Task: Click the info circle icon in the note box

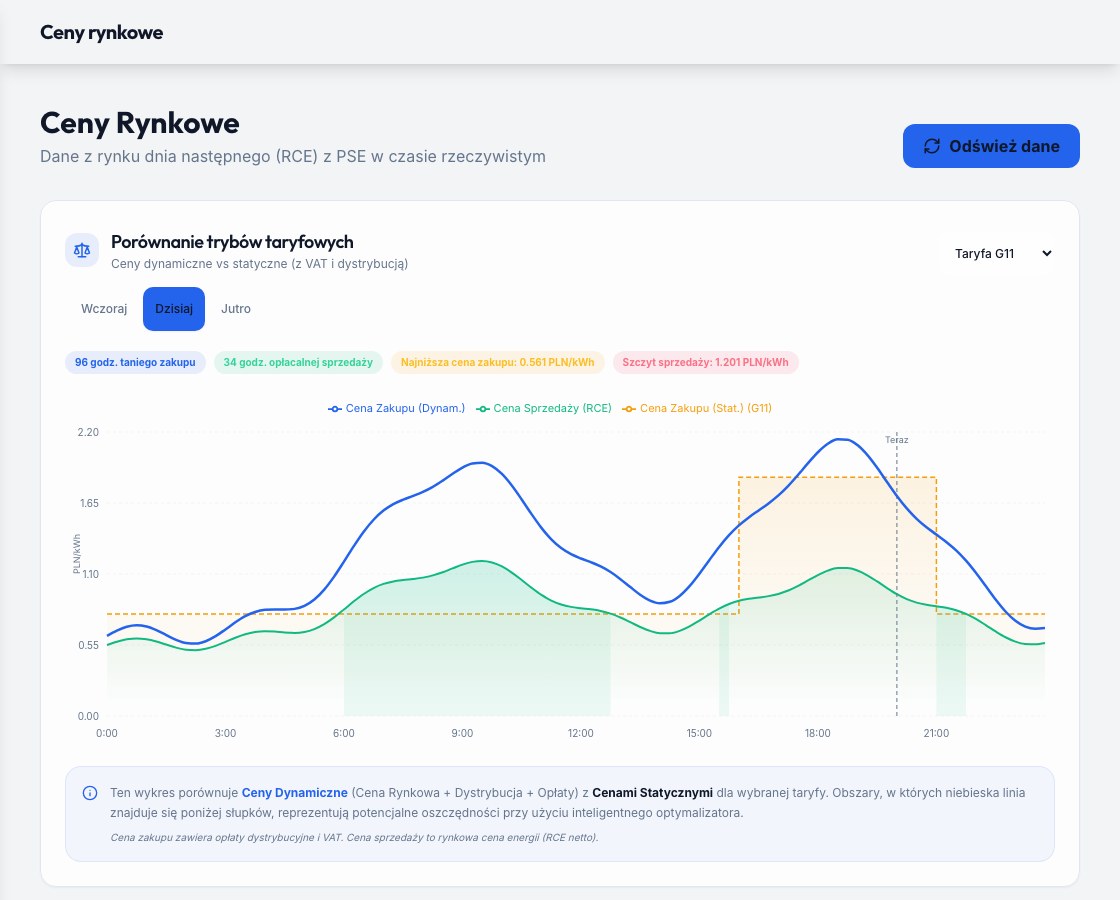Action: [x=90, y=793]
